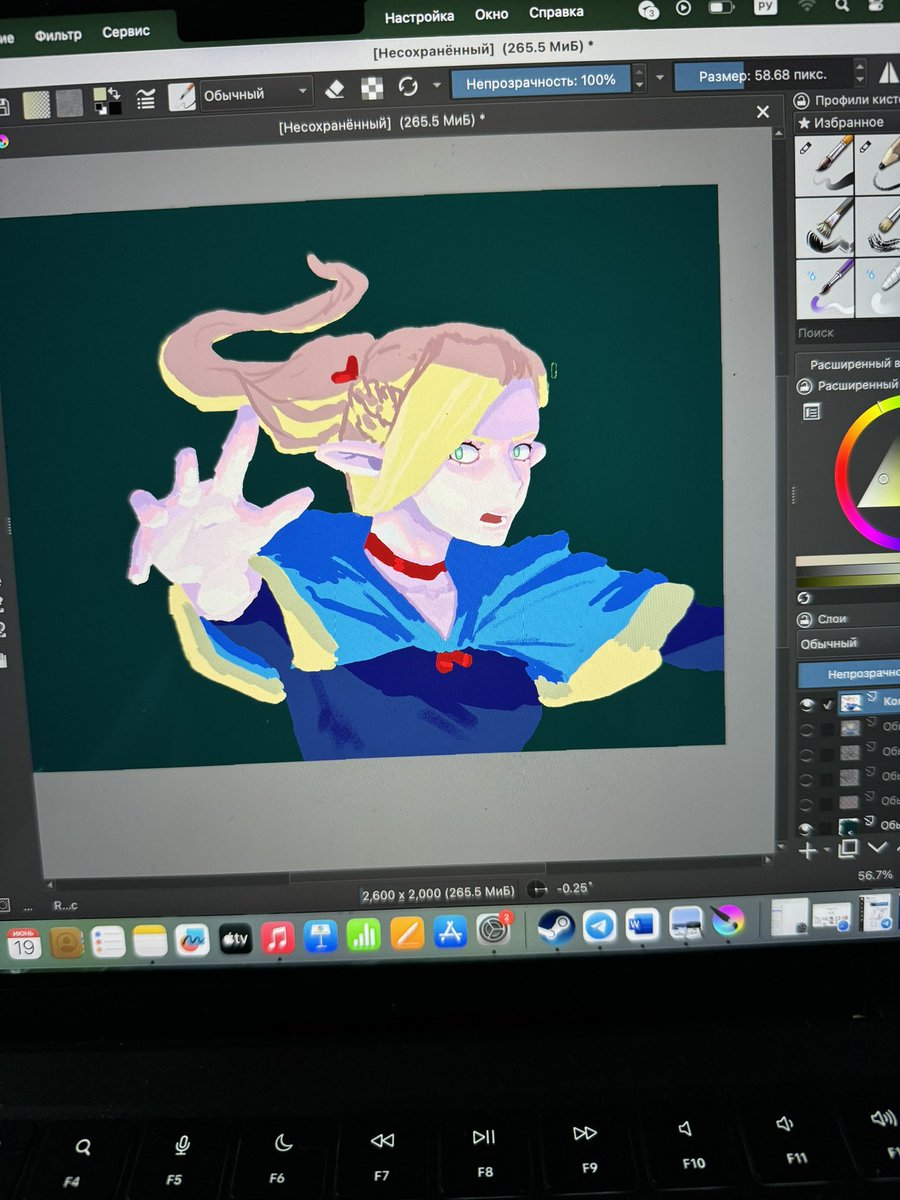Click the foreground/background color swatch
Image resolution: width=900 pixels, height=1200 pixels.
click(x=107, y=100)
